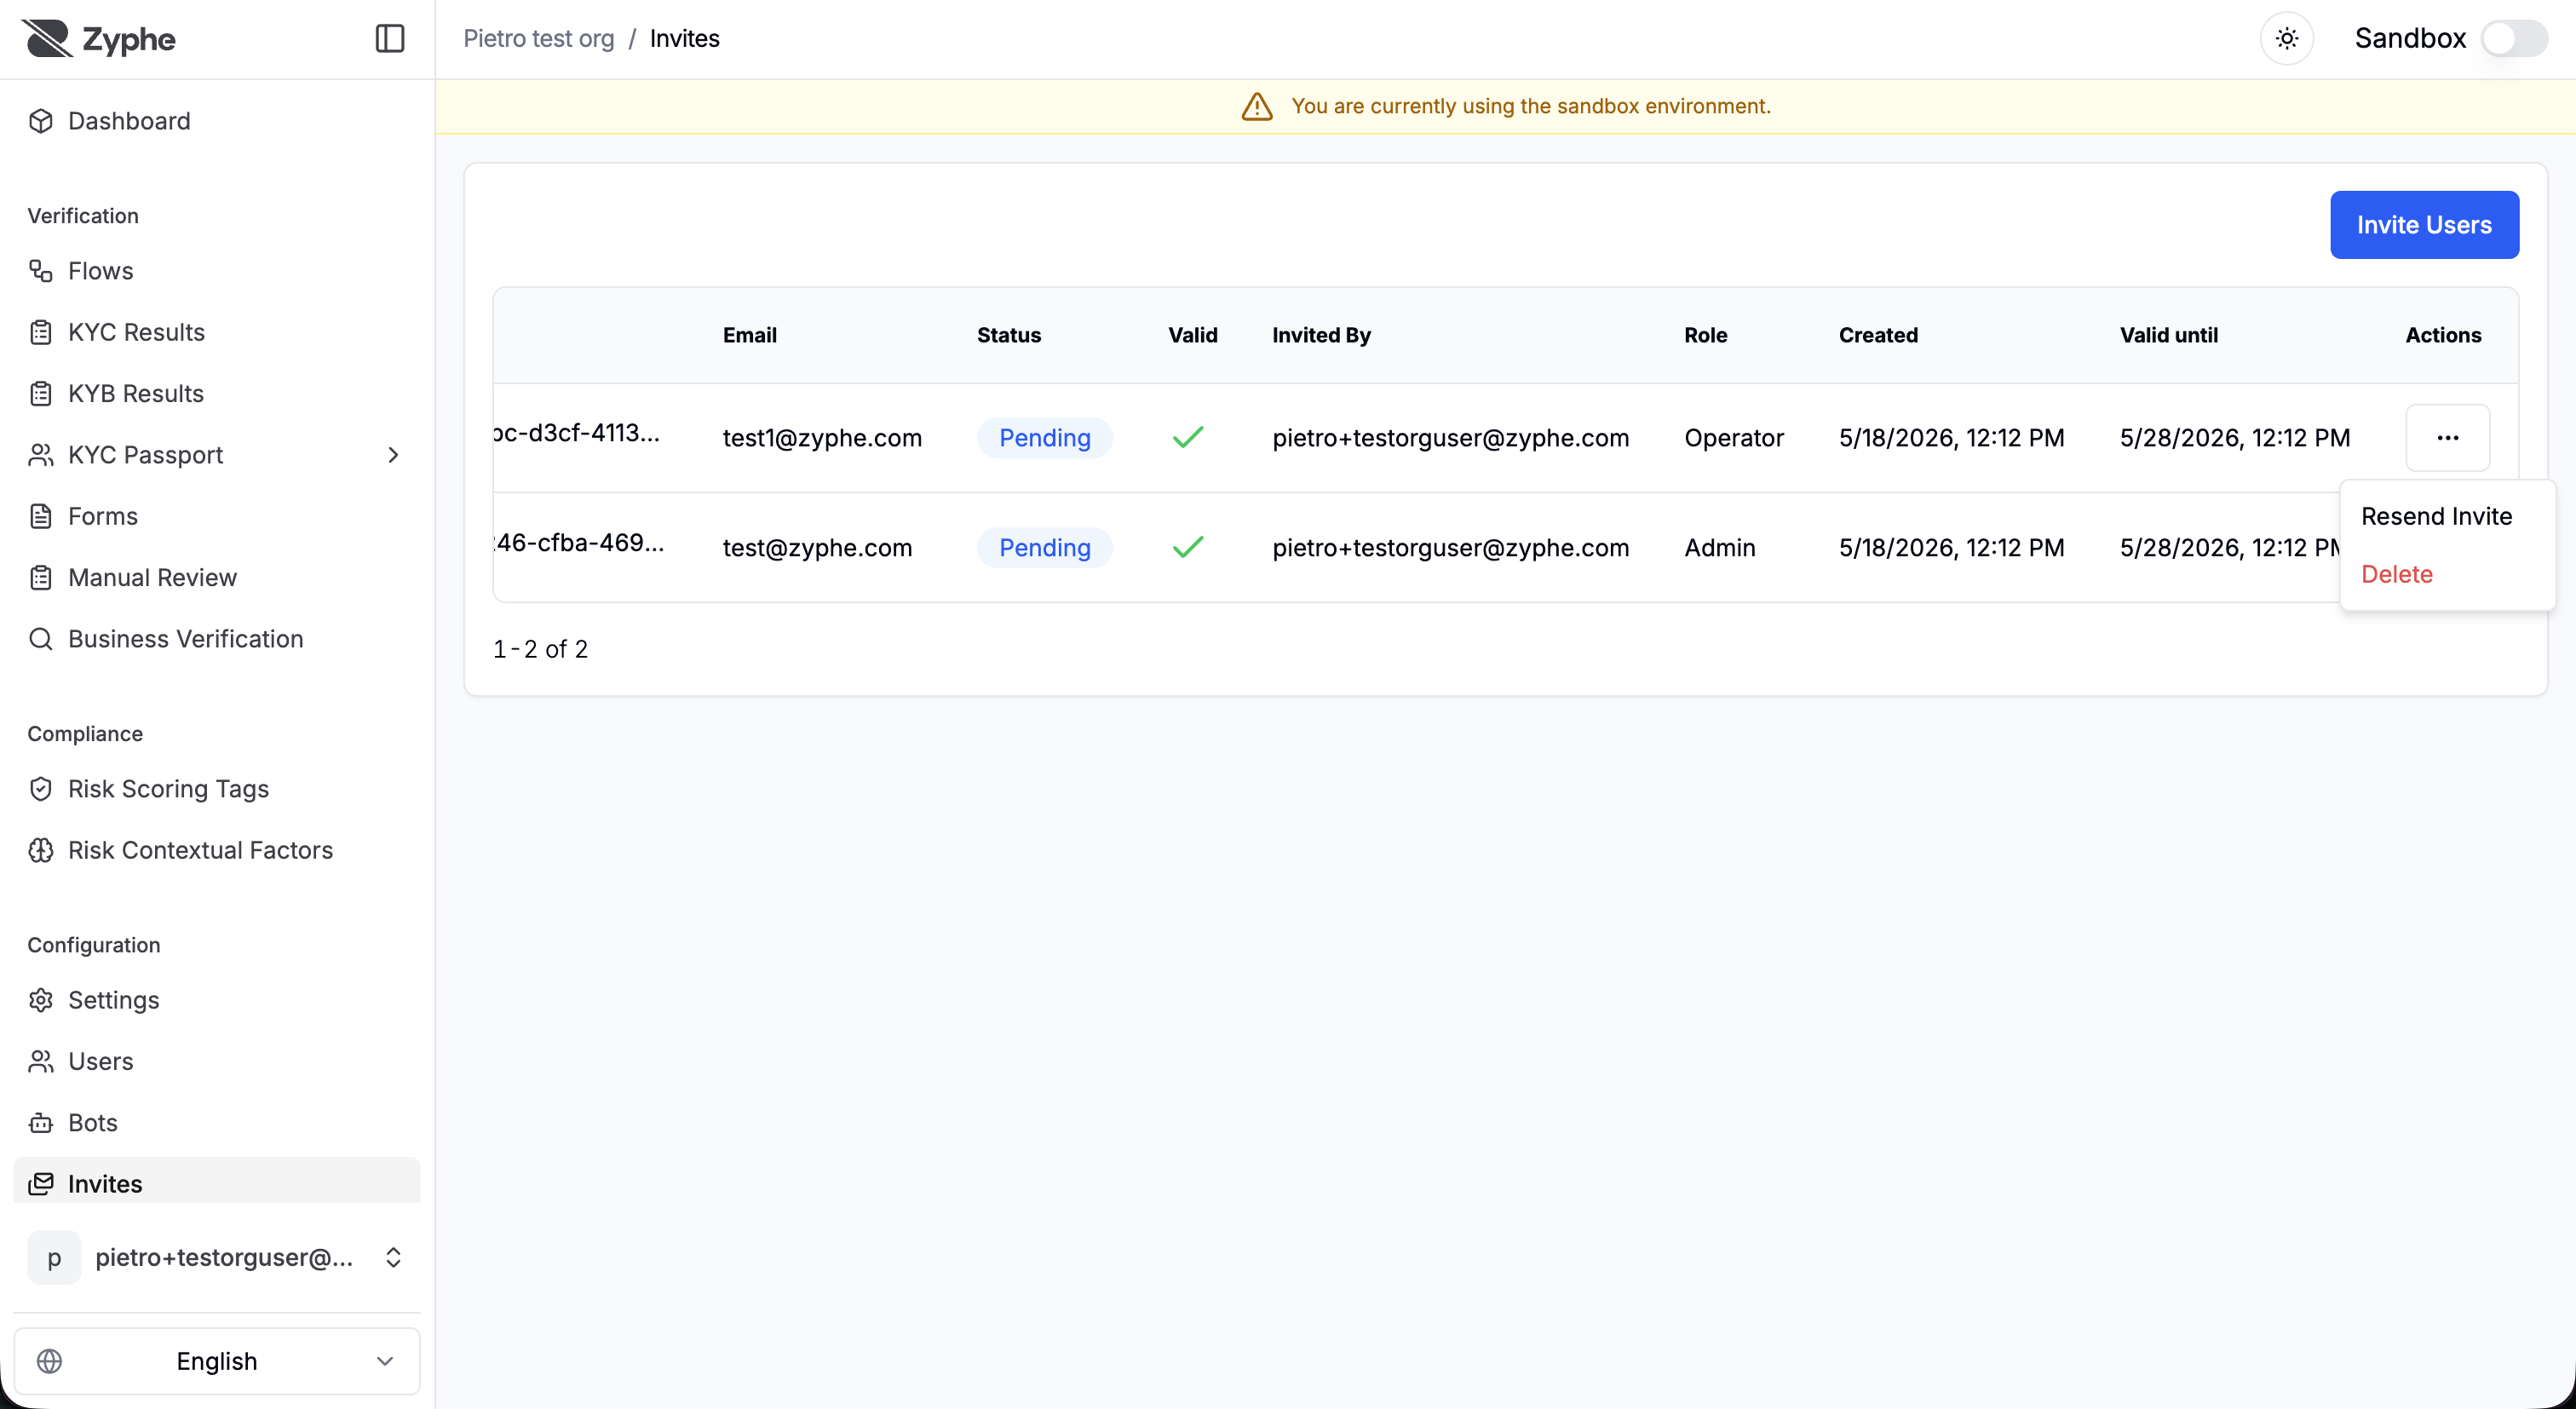Toggle the light/dark theme sun icon
The width and height of the screenshot is (2576, 1409).
coord(2287,39)
